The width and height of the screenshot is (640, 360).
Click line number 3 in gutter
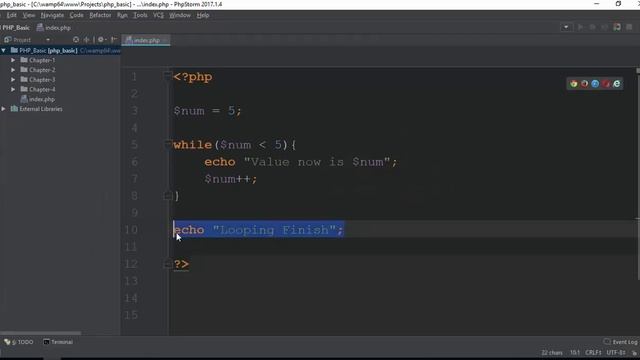134,111
